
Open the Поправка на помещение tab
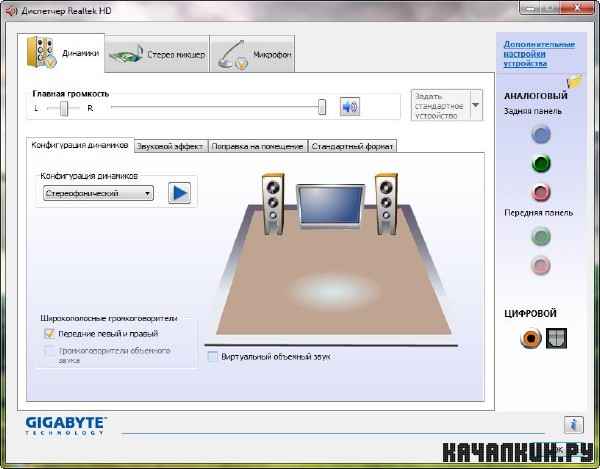[x=258, y=146]
